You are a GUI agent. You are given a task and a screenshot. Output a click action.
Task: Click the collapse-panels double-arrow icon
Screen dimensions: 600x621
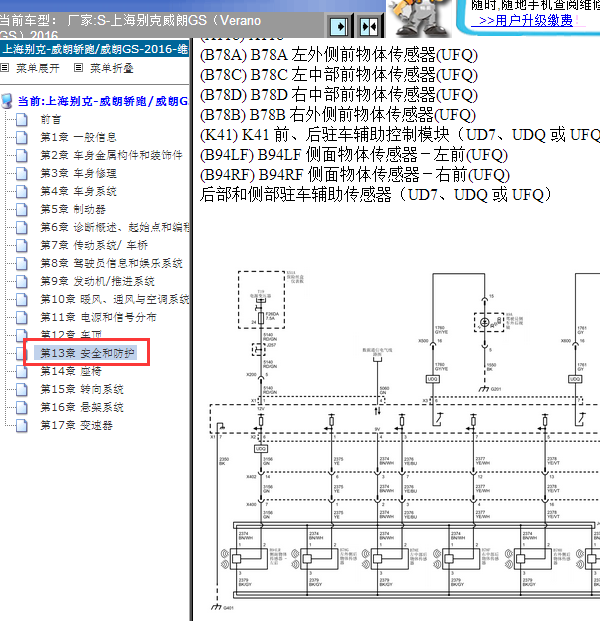369,27
